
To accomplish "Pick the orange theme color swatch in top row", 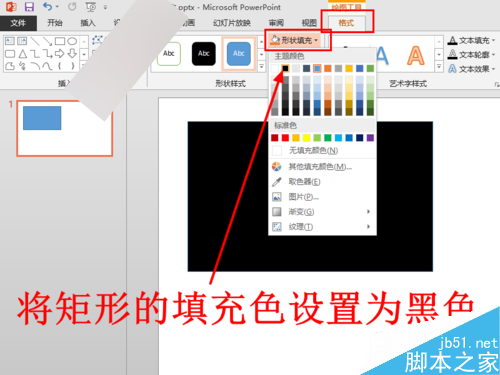I will point(328,68).
